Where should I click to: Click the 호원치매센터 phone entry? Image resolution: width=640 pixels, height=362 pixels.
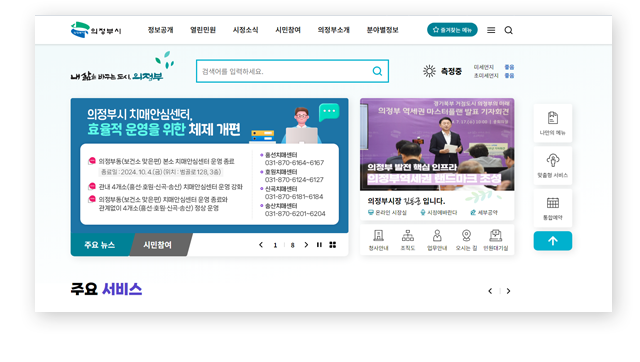pos(292,176)
